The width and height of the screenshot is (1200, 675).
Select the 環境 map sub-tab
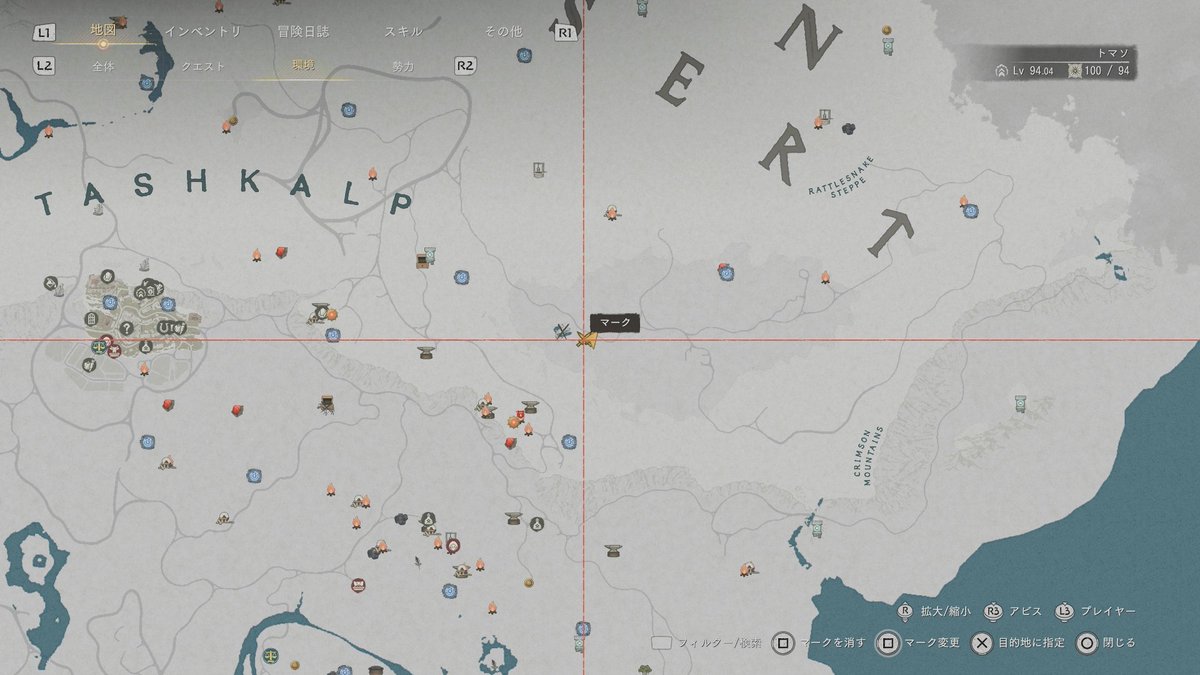pyautogui.click(x=303, y=66)
